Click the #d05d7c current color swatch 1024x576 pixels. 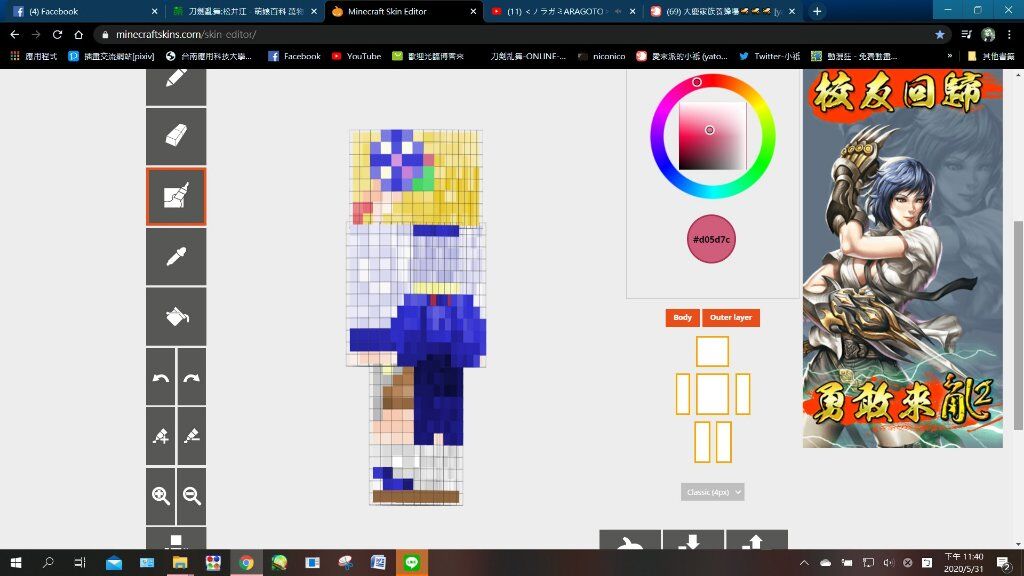(x=712, y=240)
